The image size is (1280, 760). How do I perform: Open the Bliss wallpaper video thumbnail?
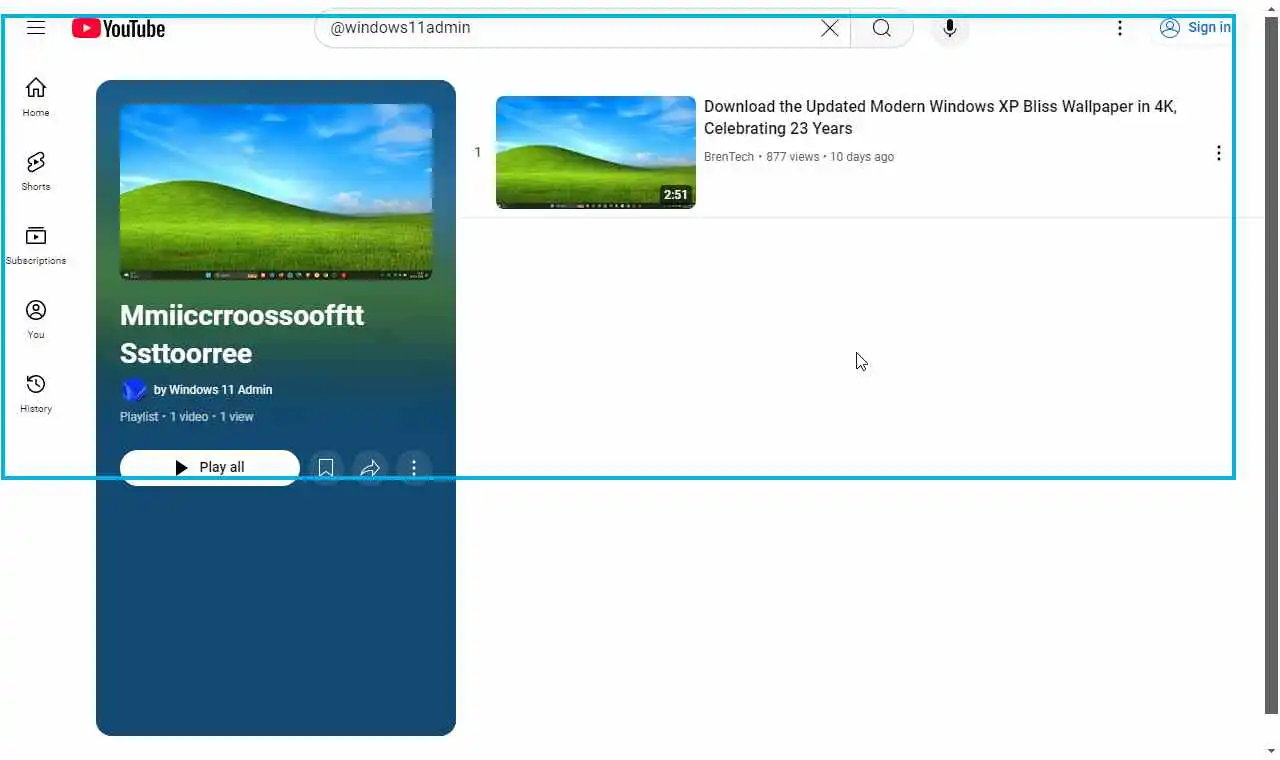click(596, 152)
